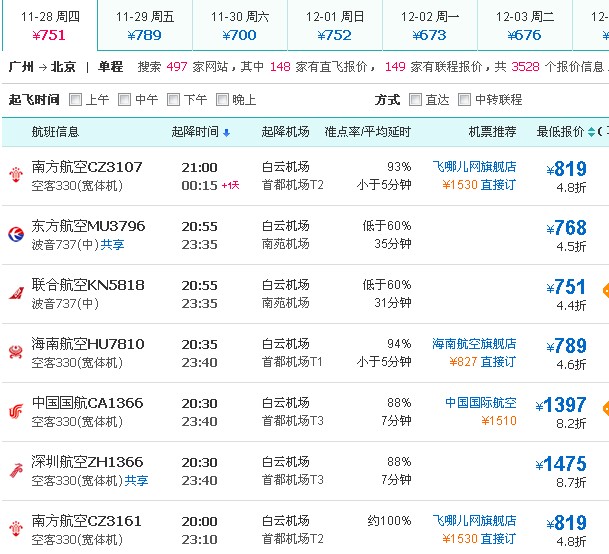This screenshot has width=609, height=554.
Task: Click flight name 南方航空CZ3107
Action: [x=87, y=167]
